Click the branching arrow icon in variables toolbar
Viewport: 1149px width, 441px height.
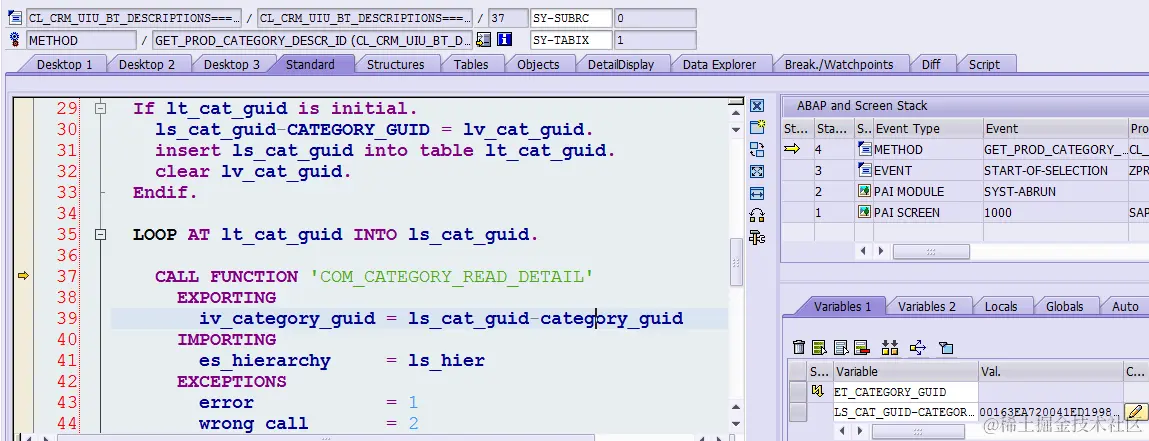point(917,347)
